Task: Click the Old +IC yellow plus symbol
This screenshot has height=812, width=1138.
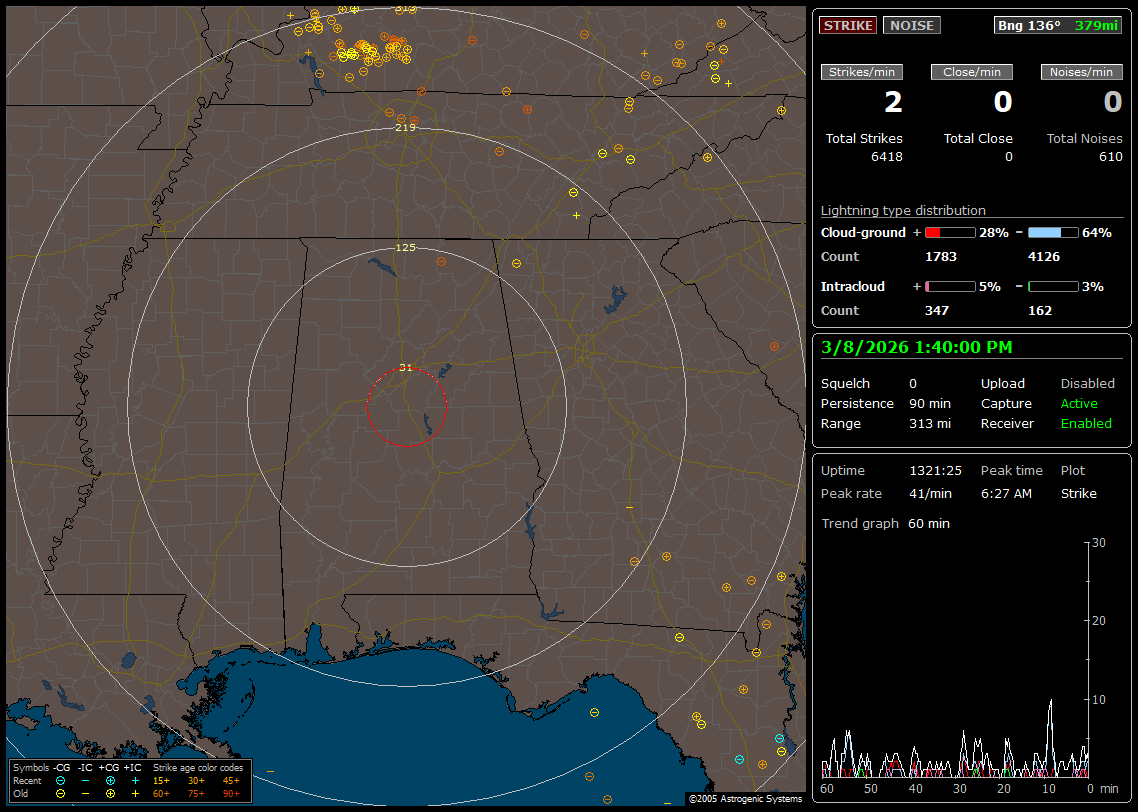Action: tap(135, 793)
